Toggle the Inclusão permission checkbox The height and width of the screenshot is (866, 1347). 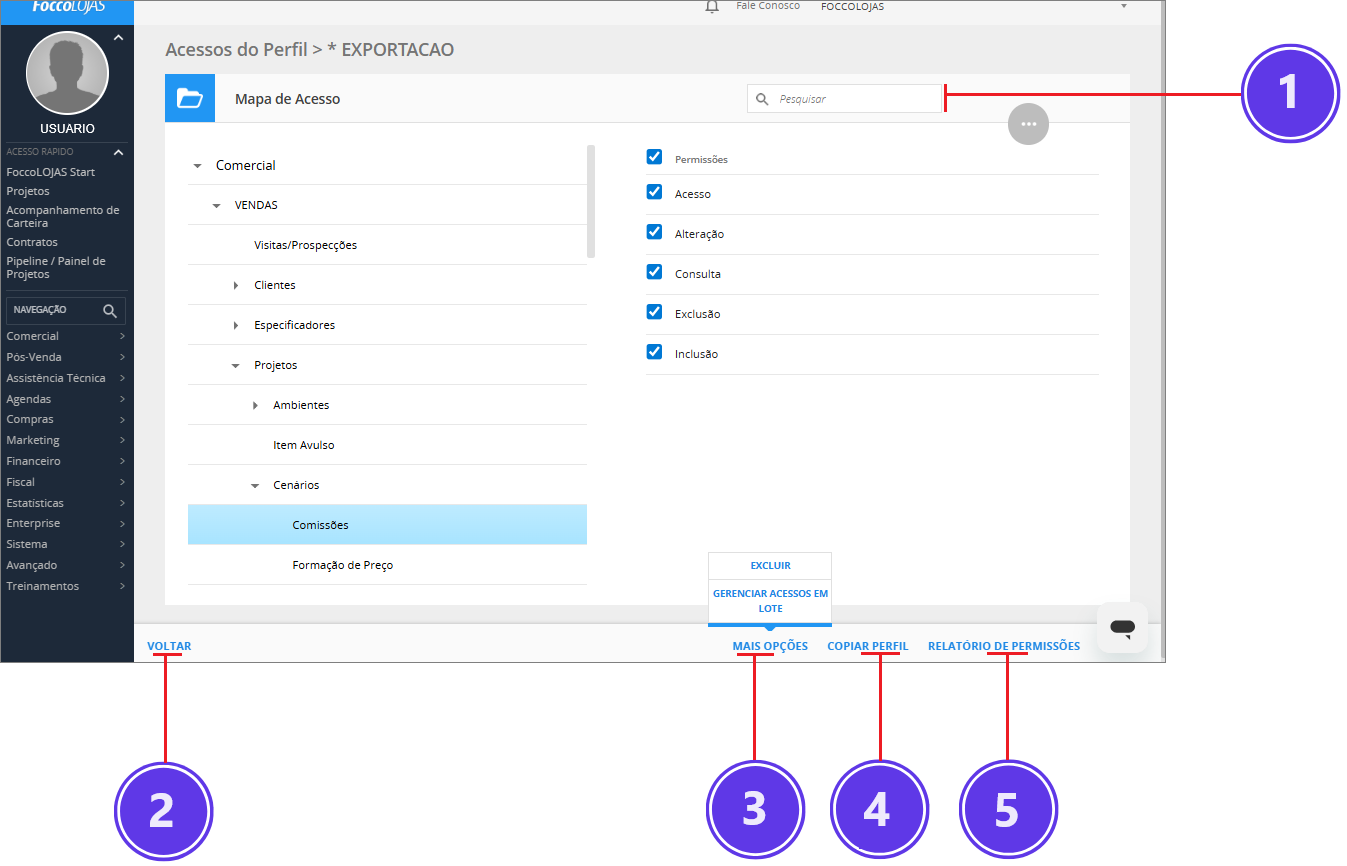click(655, 352)
